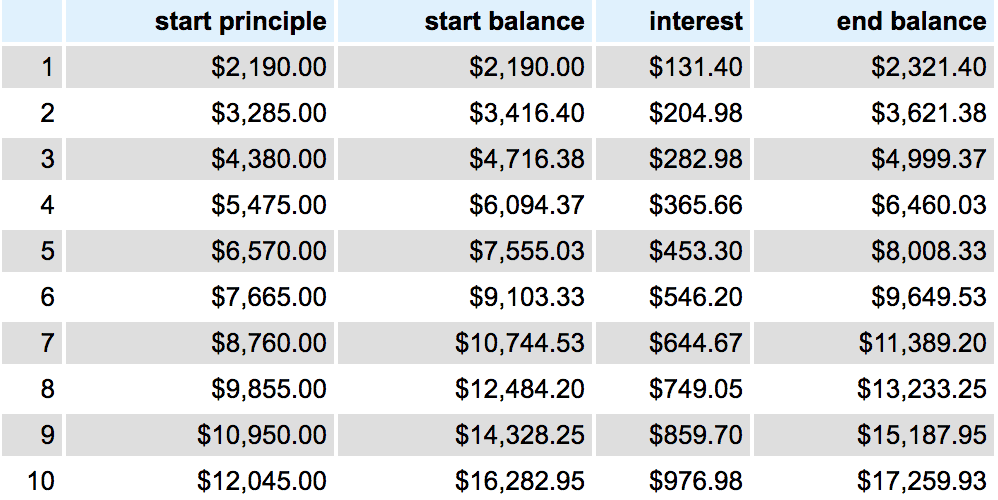Select interest cell showing $282.98

[x=696, y=159]
